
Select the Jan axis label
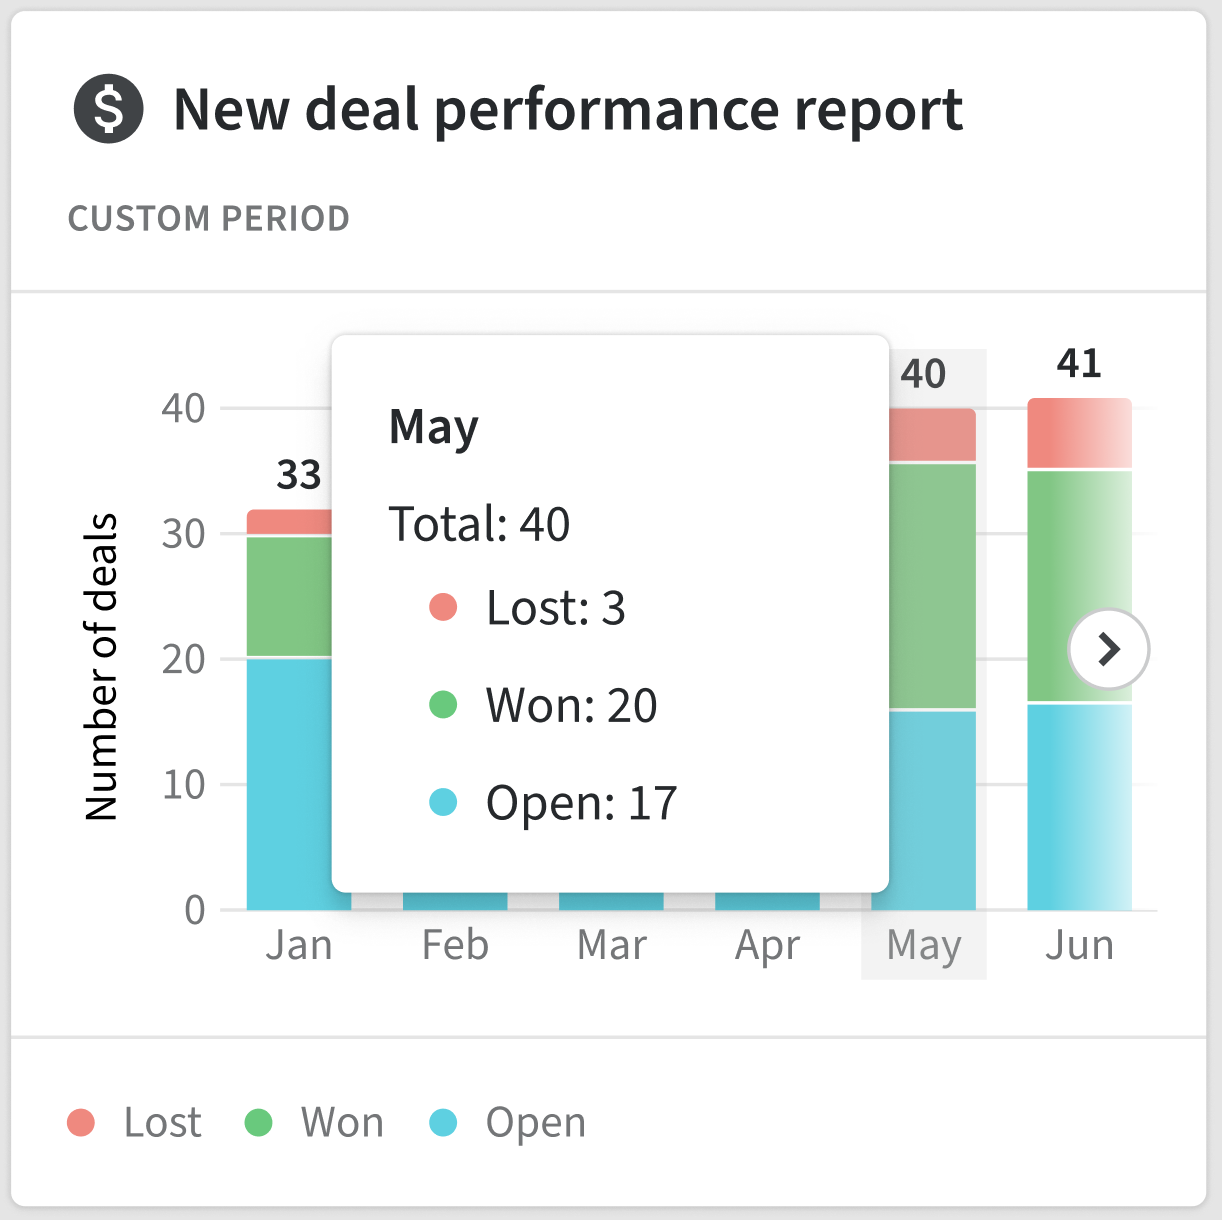click(301, 943)
